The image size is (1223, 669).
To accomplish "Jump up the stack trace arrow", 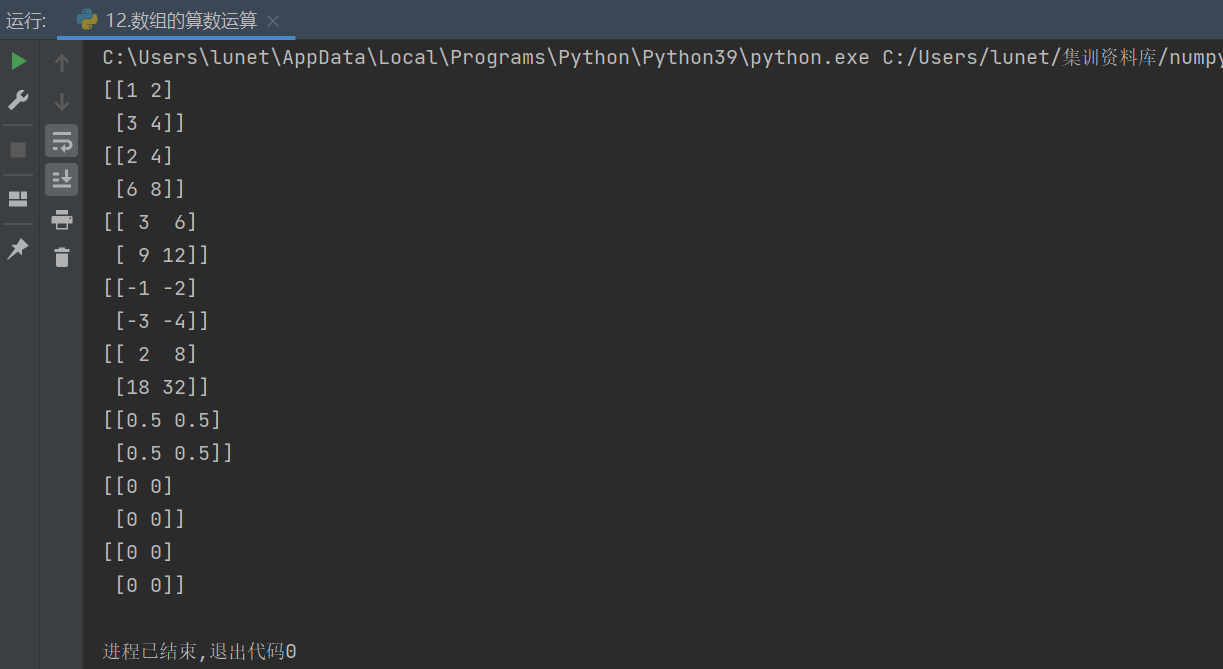I will point(62,63).
